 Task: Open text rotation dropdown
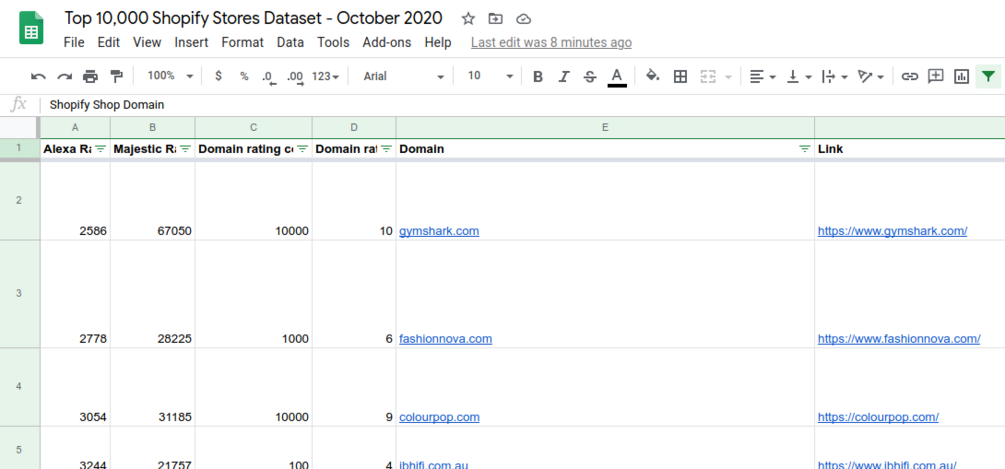click(x=871, y=77)
